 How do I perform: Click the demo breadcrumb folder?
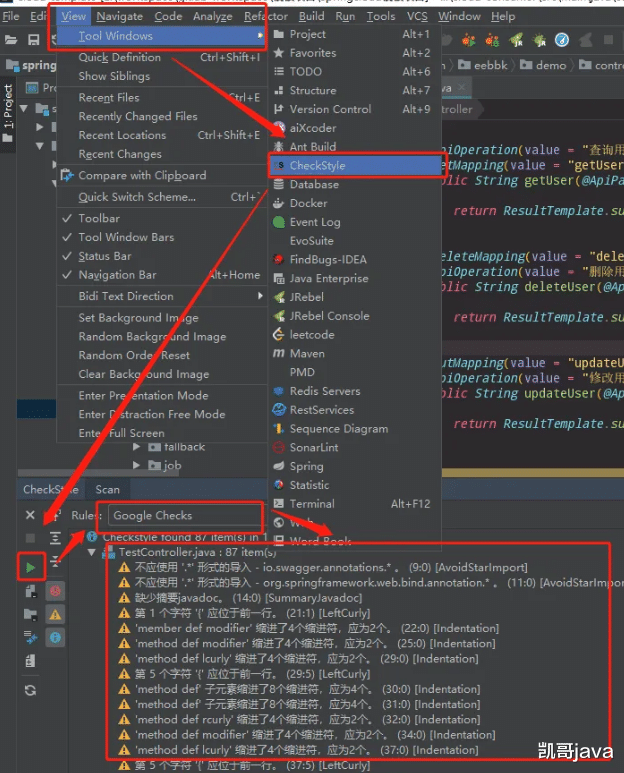click(543, 65)
